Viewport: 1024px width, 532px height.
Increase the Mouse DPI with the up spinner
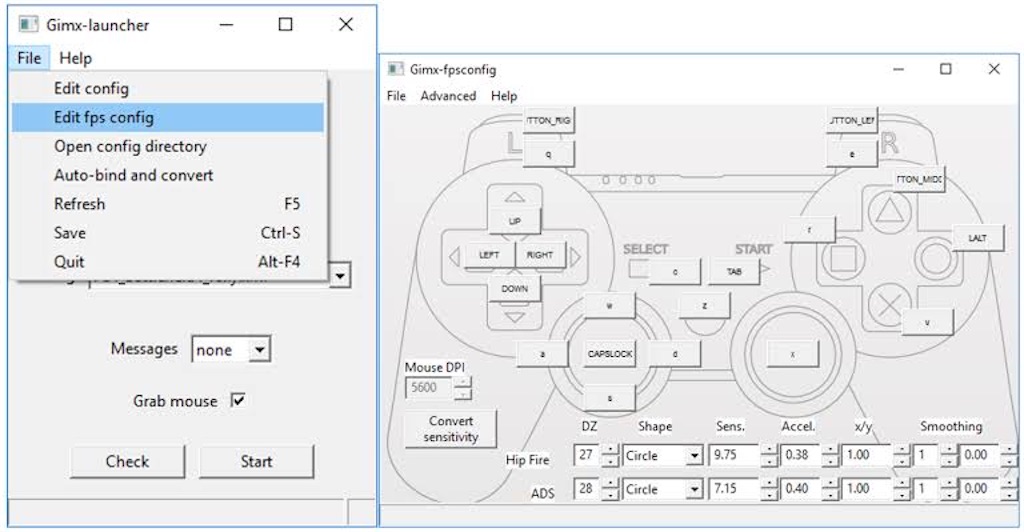462,382
